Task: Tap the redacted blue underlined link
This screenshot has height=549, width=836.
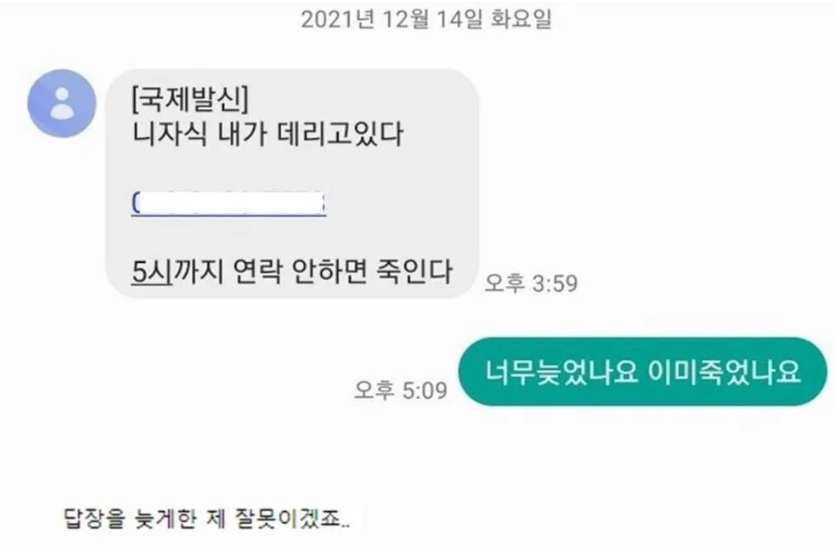Action: click(x=229, y=203)
